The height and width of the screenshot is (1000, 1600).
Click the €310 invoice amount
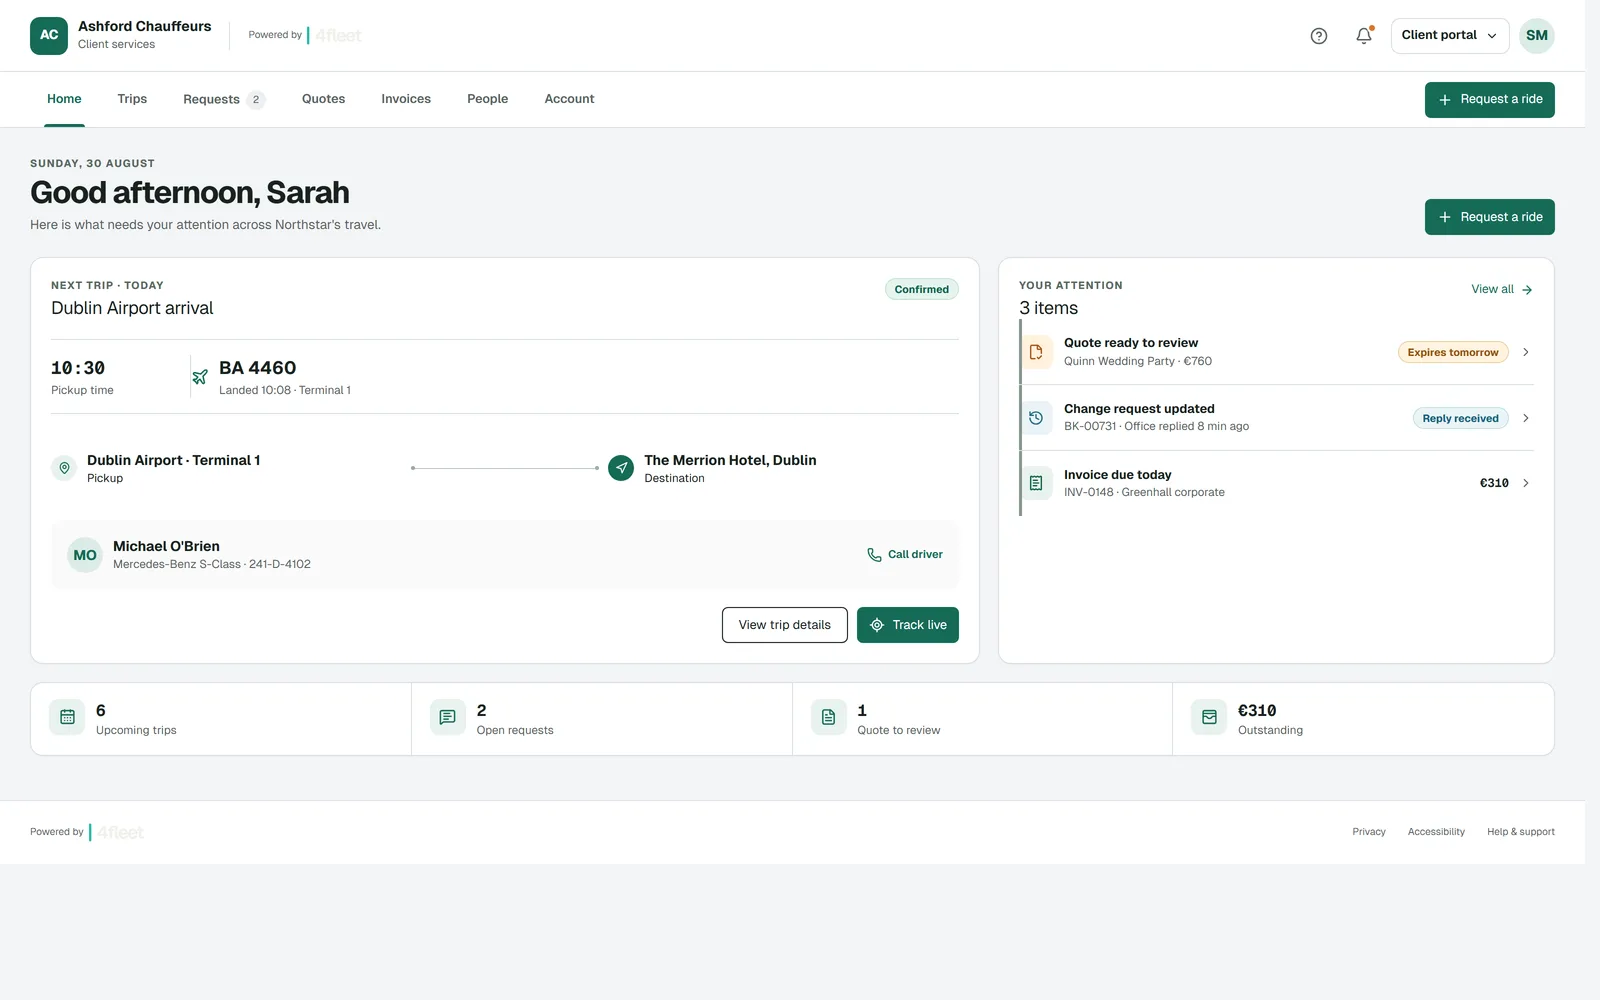(x=1494, y=483)
